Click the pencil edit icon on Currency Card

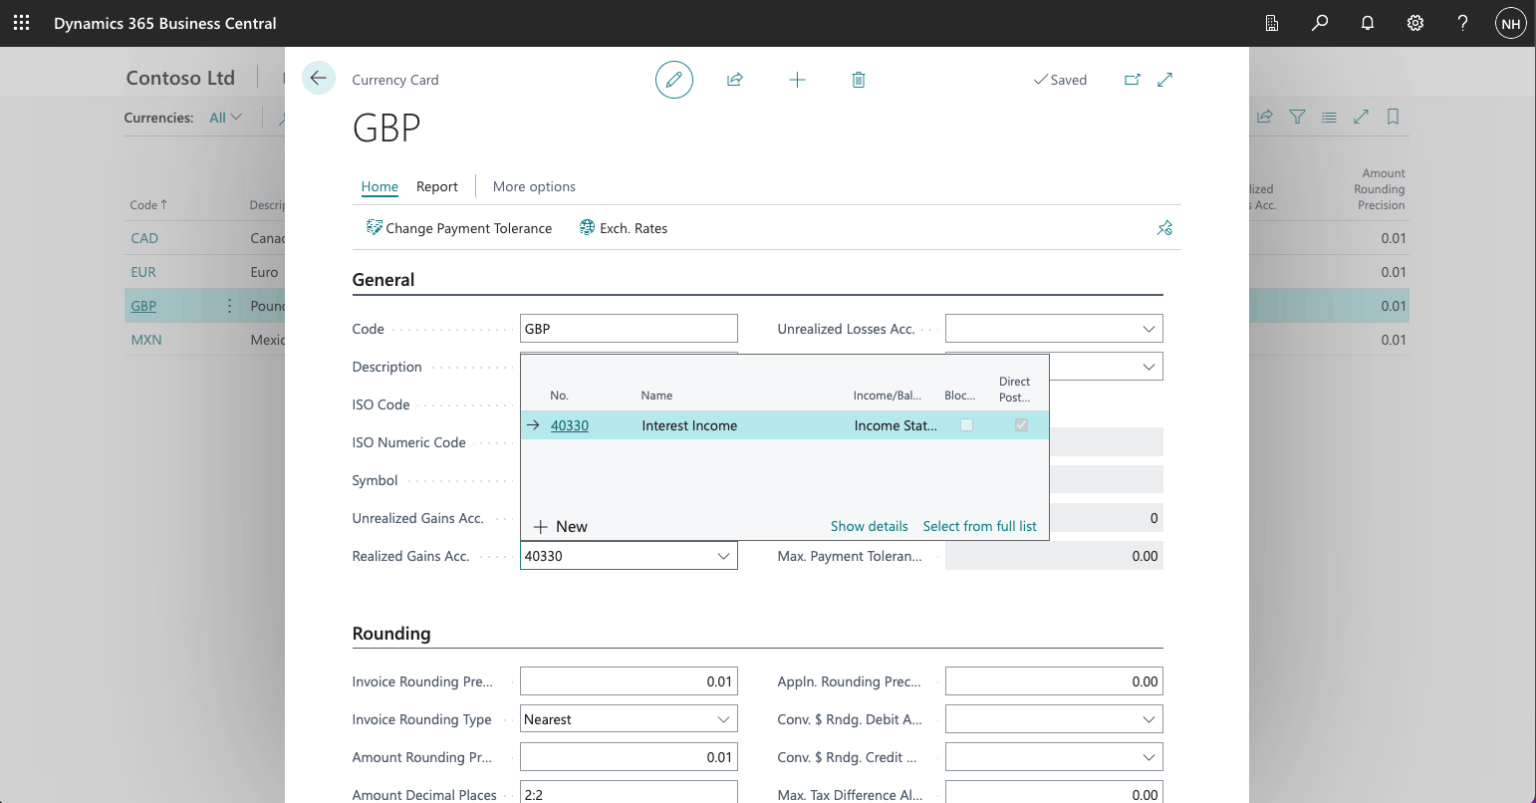[x=674, y=80]
